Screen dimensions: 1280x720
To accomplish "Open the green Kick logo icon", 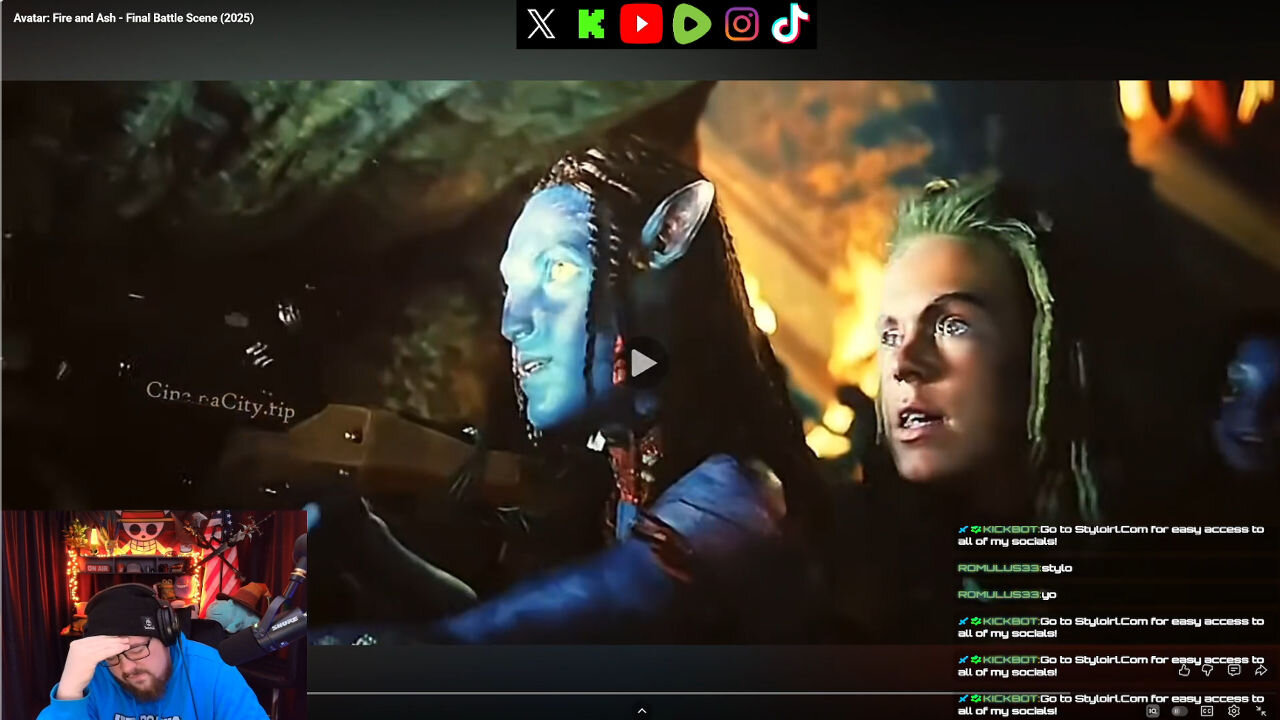I will [591, 24].
